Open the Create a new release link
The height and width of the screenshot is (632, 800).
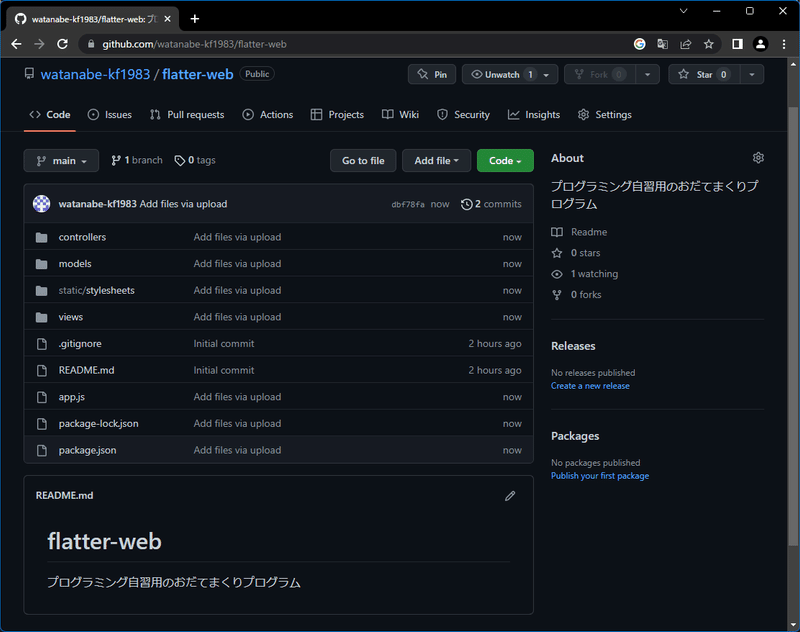coord(590,385)
